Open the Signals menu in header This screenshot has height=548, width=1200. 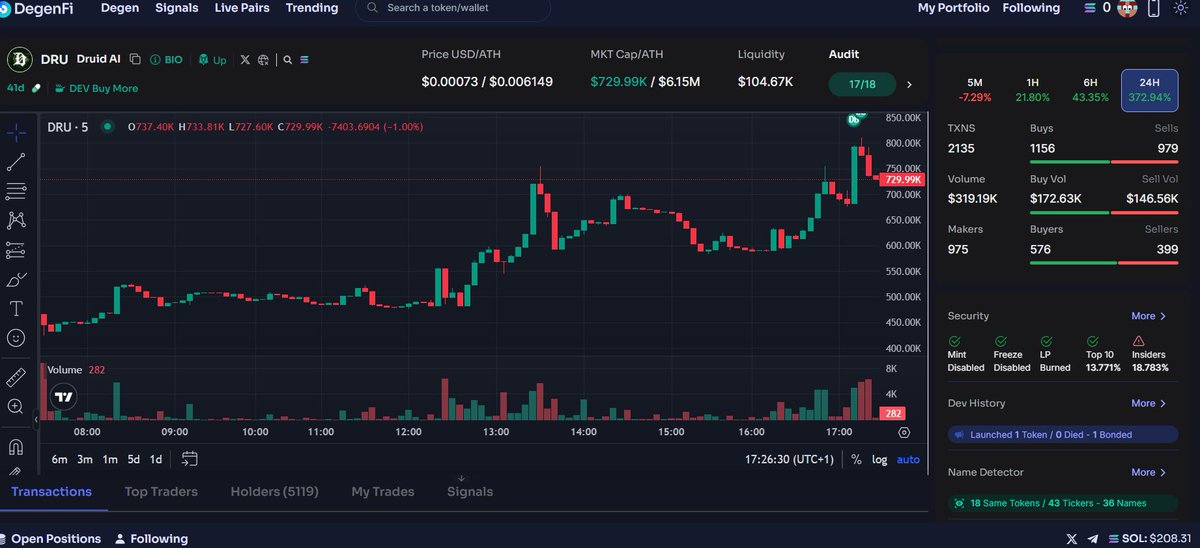tap(177, 8)
